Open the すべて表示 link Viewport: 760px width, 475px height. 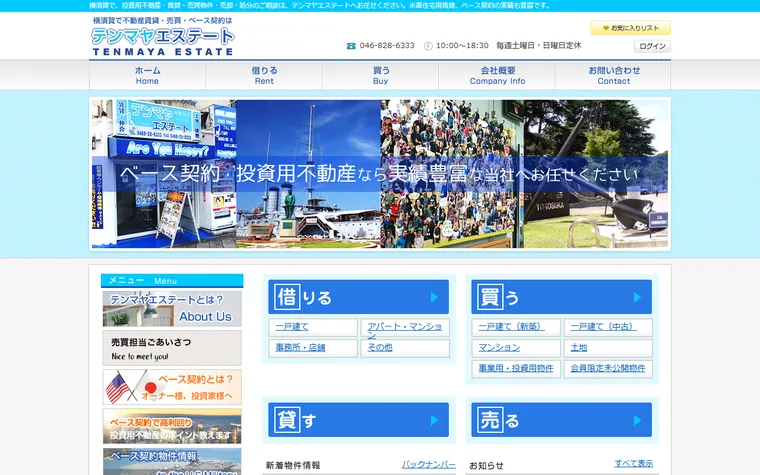click(633, 463)
